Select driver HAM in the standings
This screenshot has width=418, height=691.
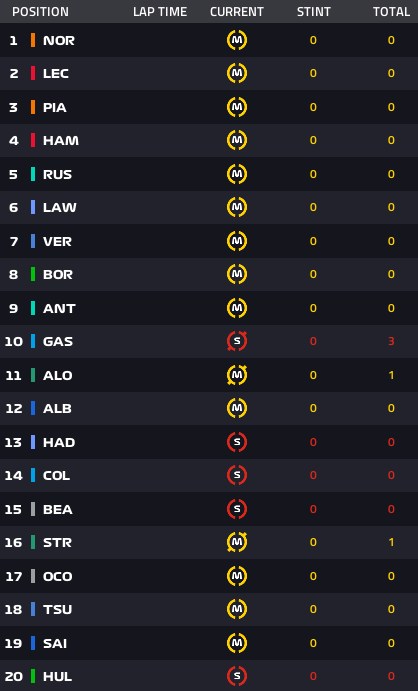(61, 140)
